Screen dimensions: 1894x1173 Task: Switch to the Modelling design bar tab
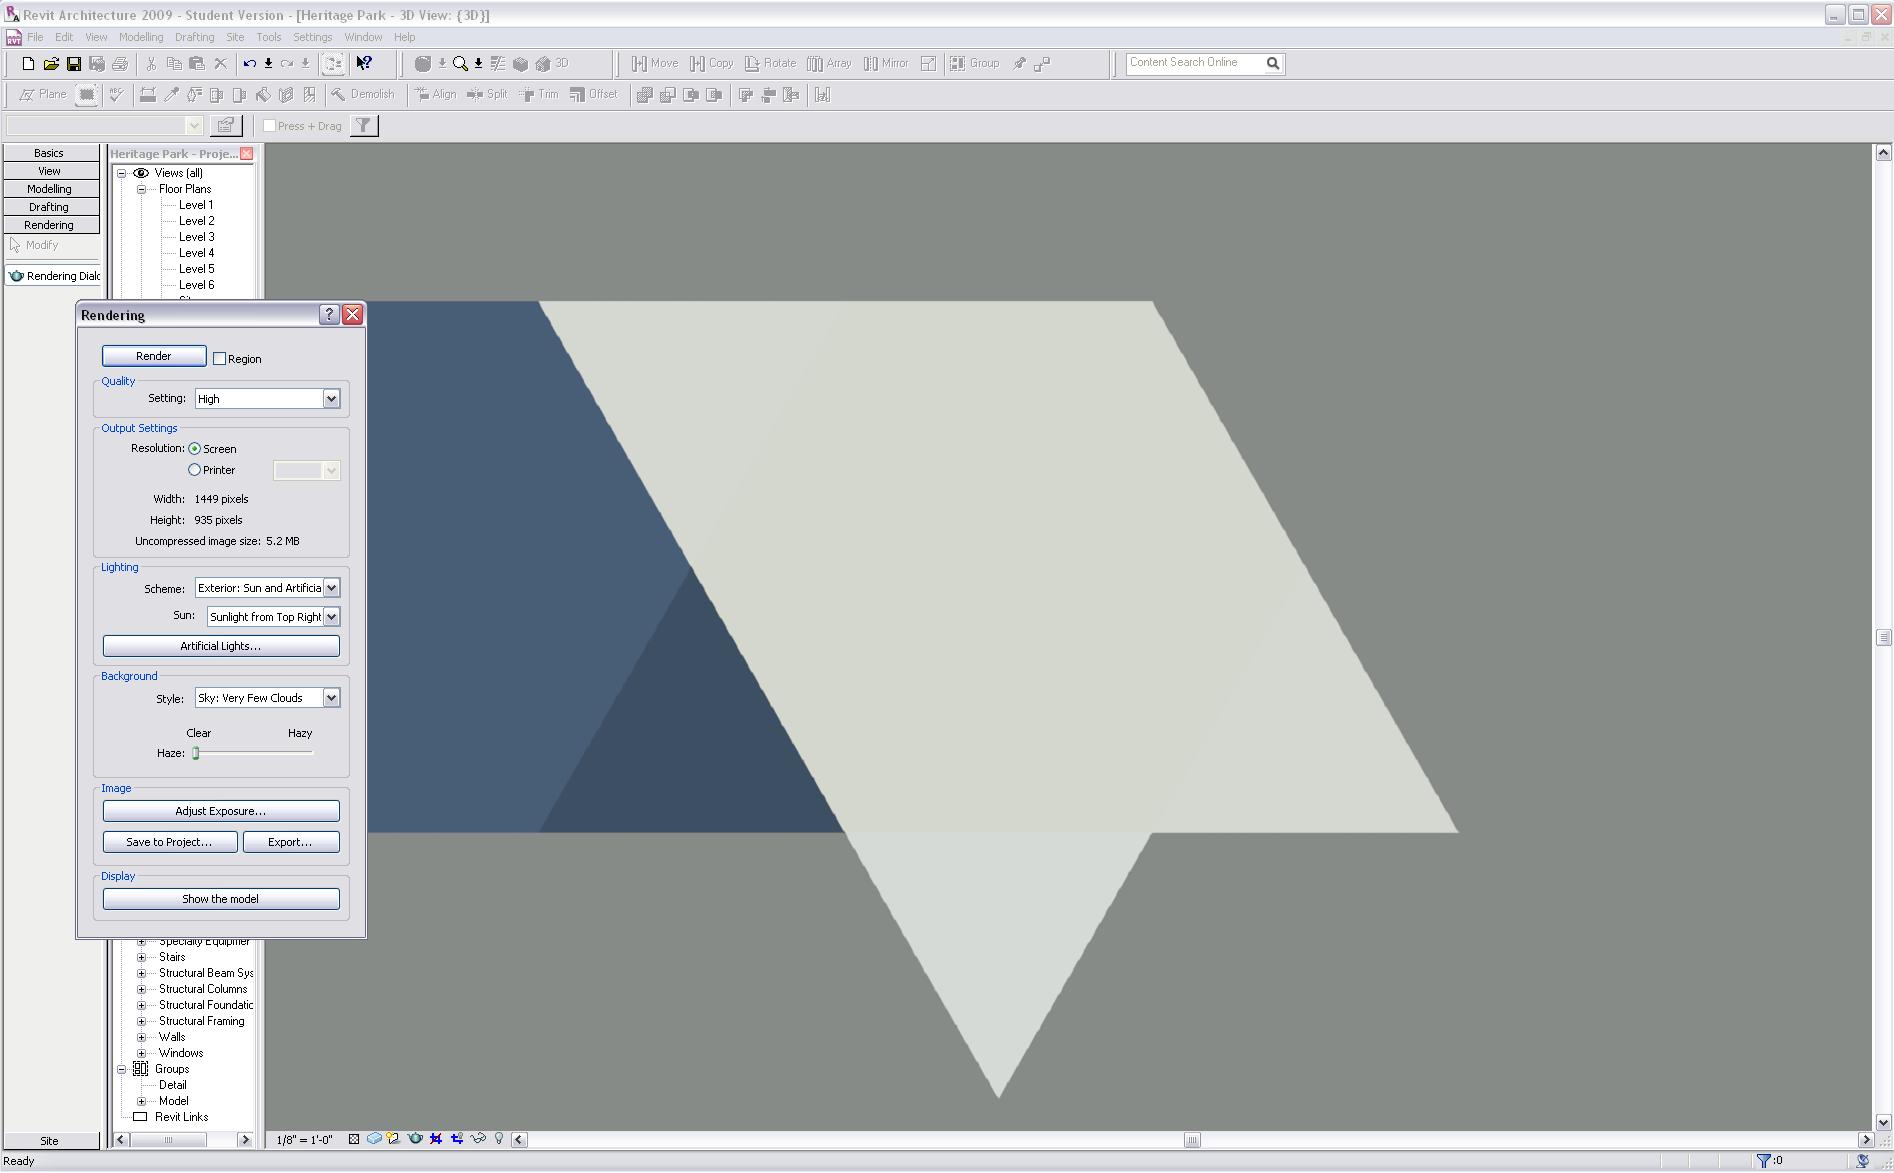click(49, 189)
